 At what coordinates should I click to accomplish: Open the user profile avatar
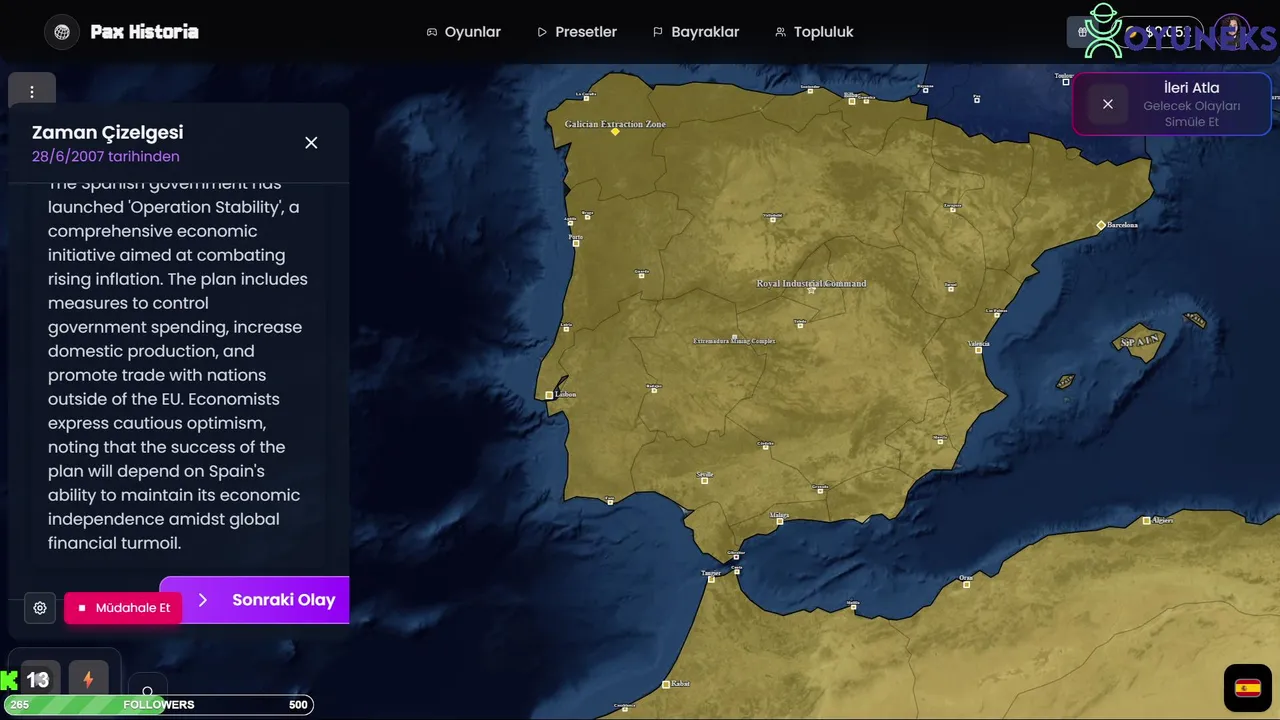click(1232, 31)
